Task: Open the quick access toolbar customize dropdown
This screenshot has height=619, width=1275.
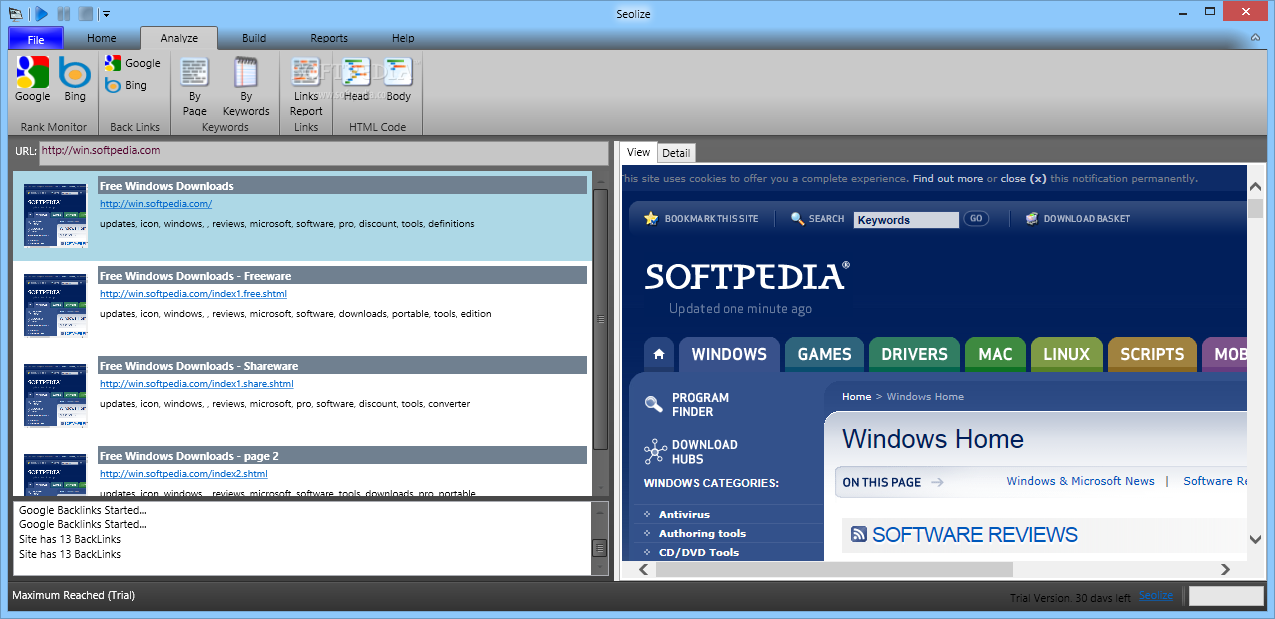Action: pyautogui.click(x=106, y=14)
